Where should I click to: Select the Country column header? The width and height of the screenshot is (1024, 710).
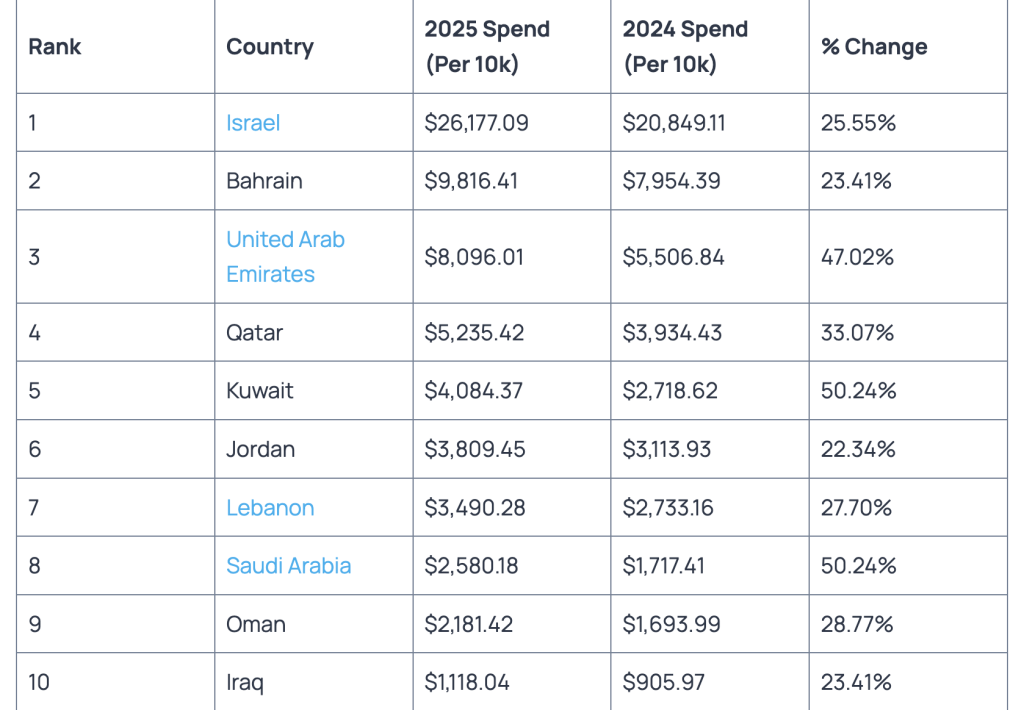[x=270, y=47]
